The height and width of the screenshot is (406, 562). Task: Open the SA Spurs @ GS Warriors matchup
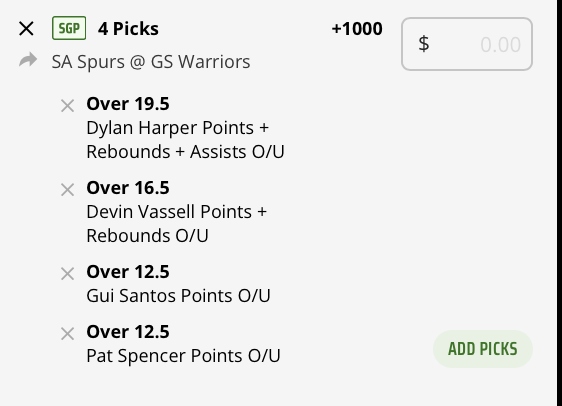151,62
